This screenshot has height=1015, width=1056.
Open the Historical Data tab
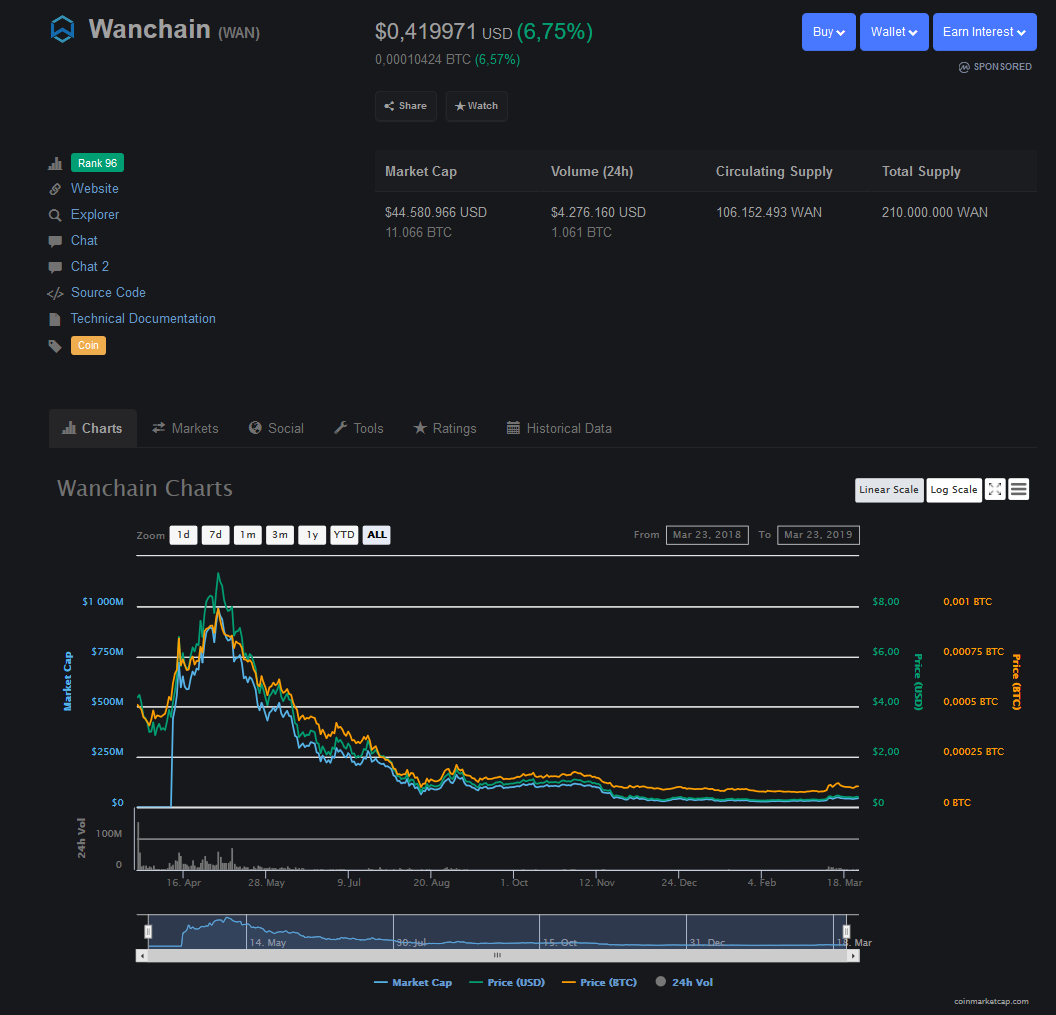[559, 428]
